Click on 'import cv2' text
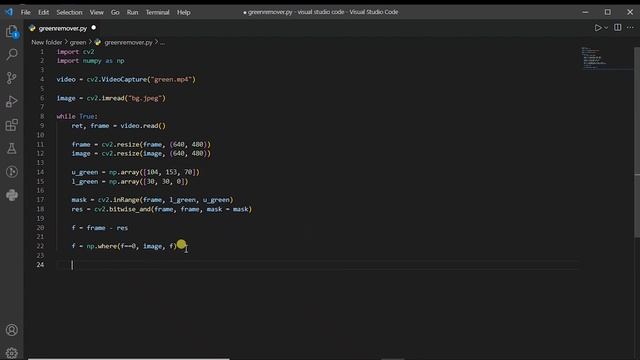The image size is (640, 360). 76,51
